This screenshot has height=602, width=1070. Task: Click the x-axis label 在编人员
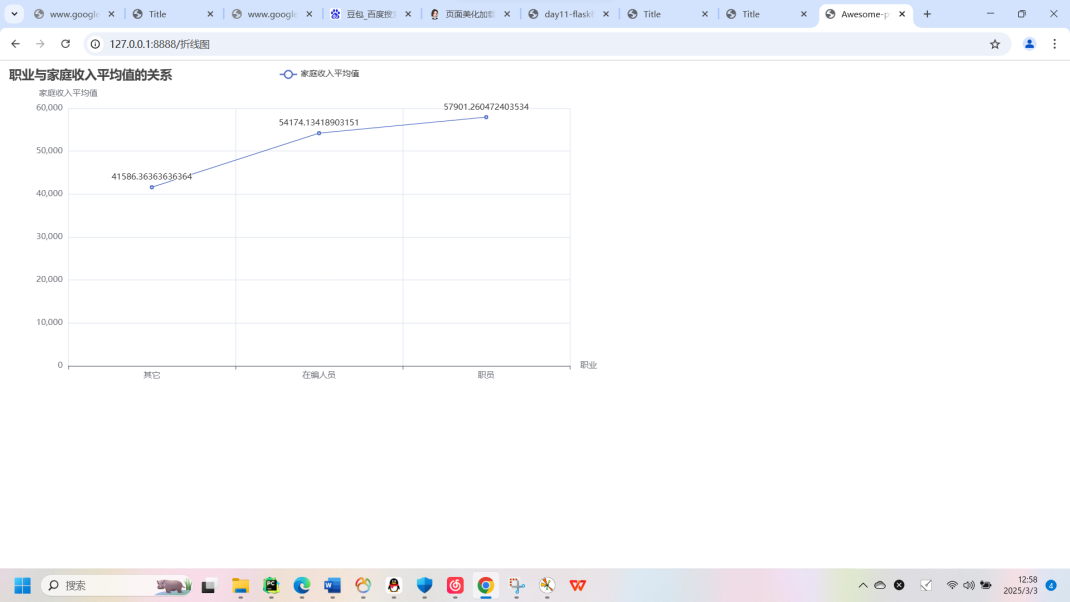point(319,375)
